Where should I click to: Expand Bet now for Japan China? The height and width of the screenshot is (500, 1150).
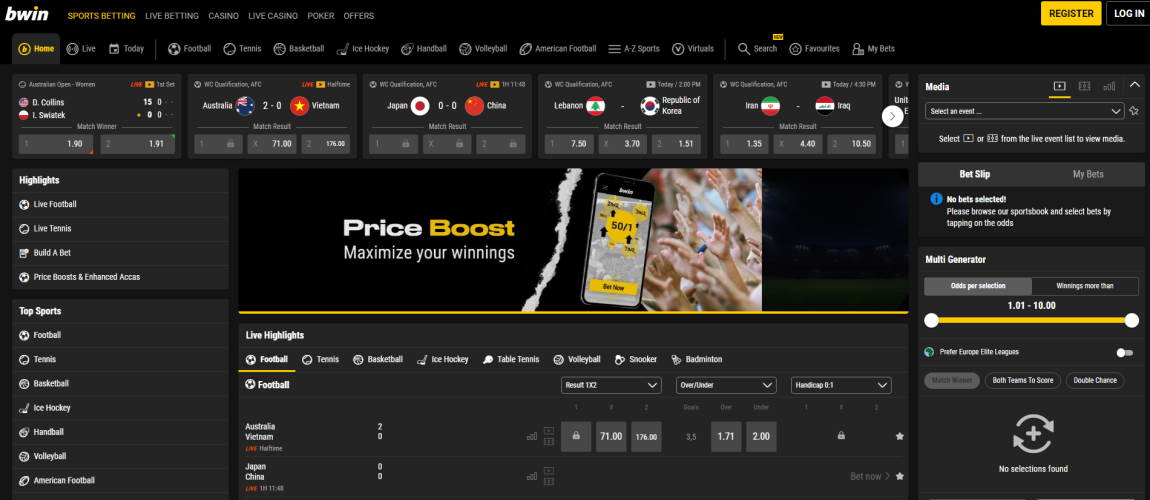pyautogui.click(x=870, y=477)
